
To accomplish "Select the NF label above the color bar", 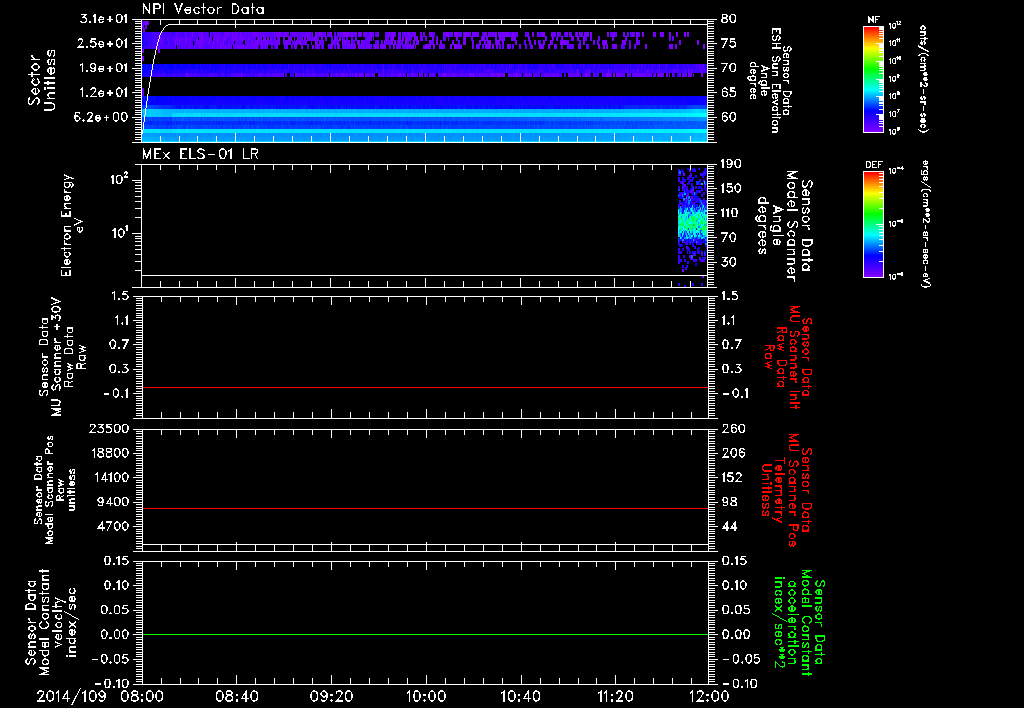I will coord(874,20).
